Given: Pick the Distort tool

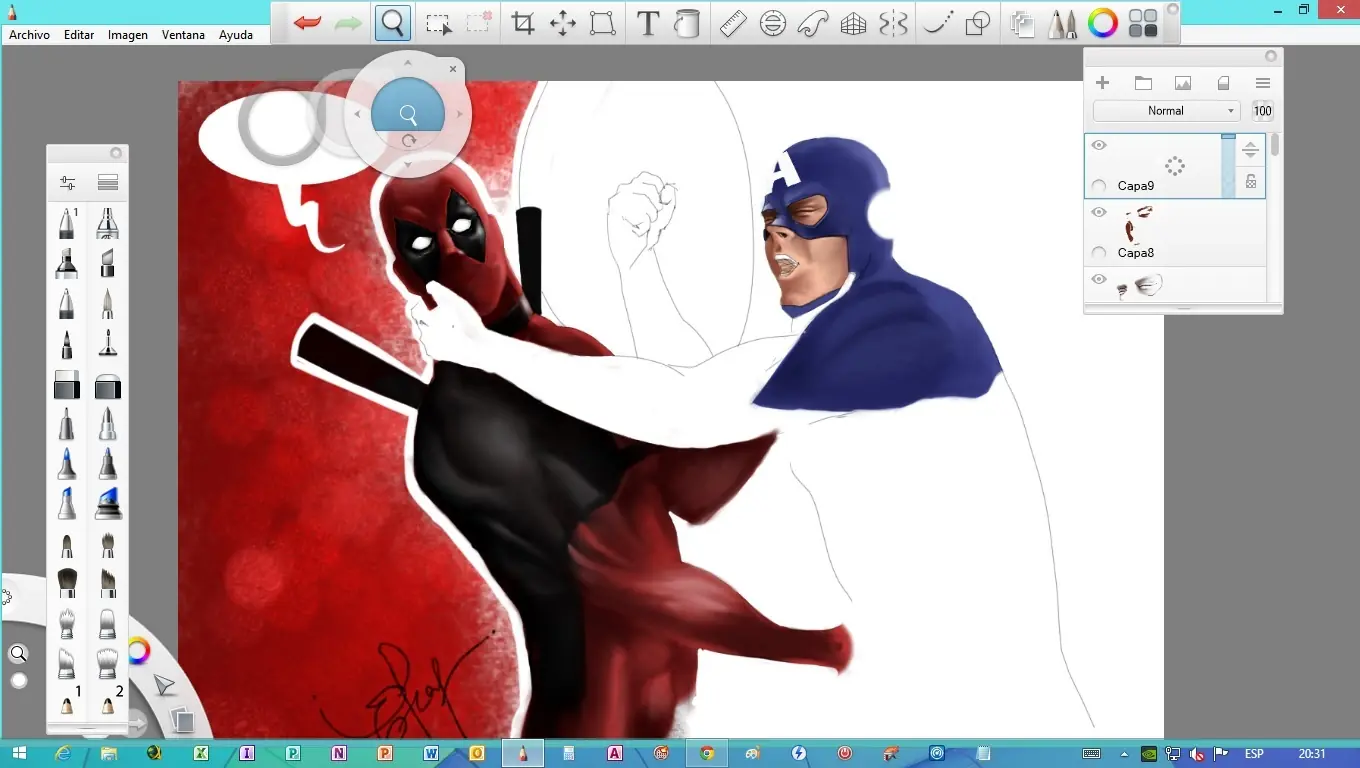Looking at the screenshot, I should click(602, 23).
